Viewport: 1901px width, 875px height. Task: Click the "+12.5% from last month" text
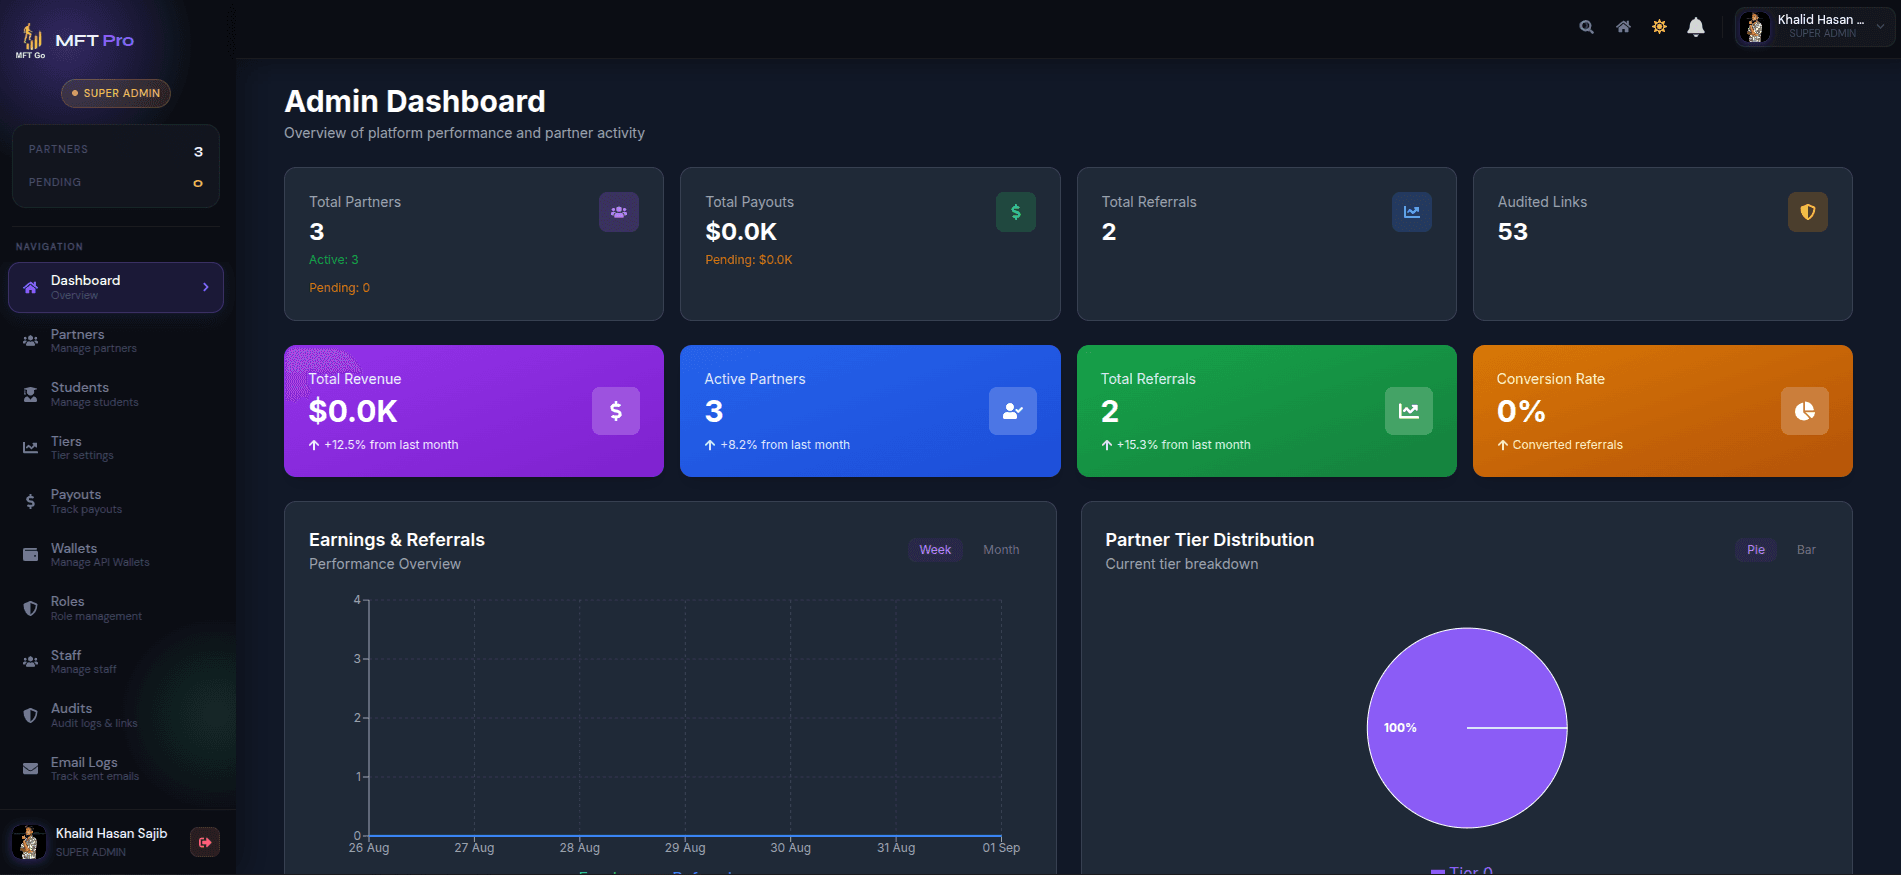391,445
